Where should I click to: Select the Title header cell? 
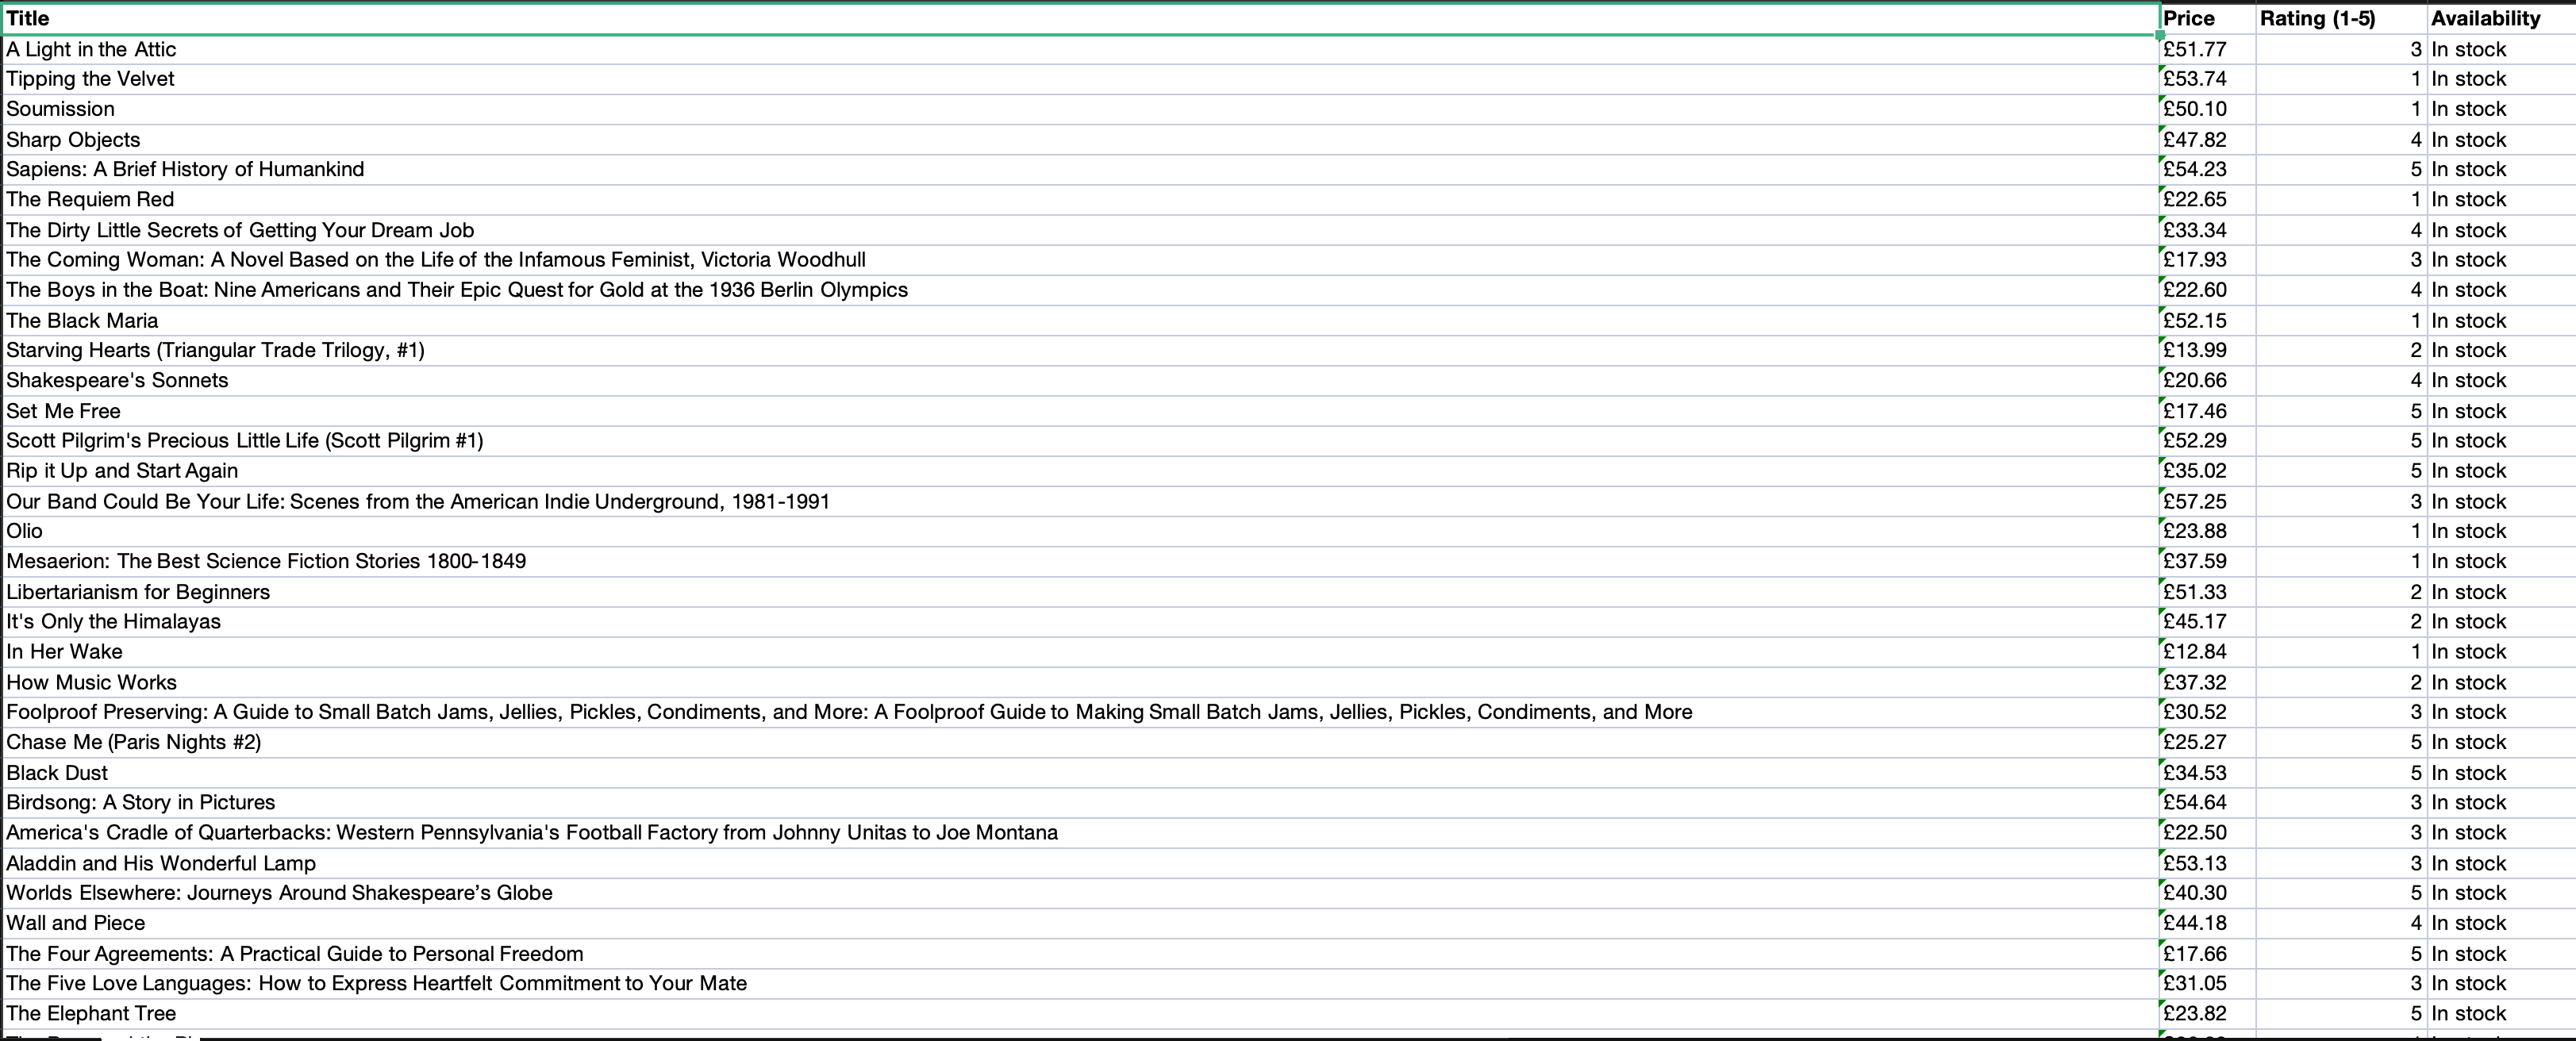1080,19
